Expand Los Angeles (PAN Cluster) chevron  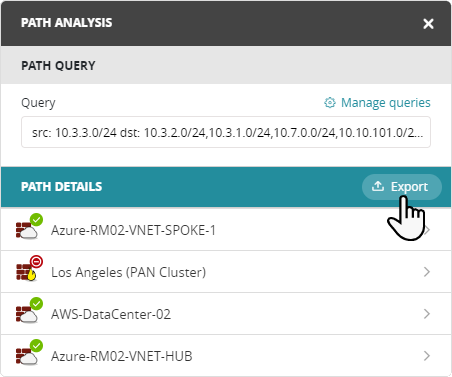pos(427,272)
